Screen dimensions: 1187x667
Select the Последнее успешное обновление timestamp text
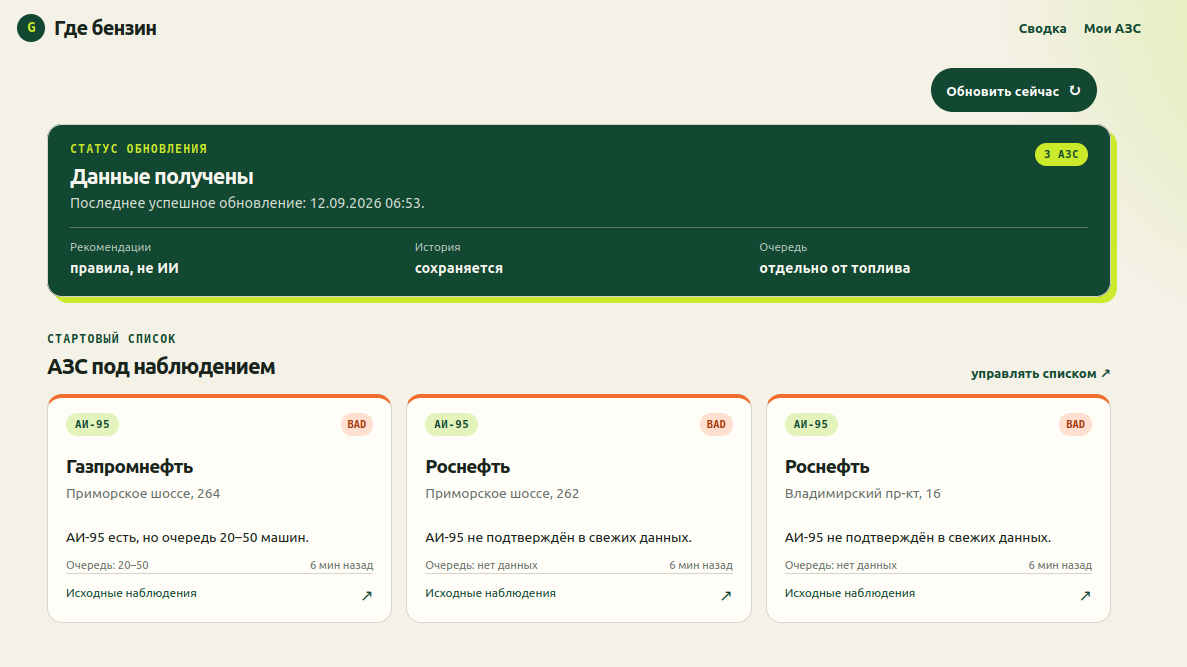[x=248, y=203]
